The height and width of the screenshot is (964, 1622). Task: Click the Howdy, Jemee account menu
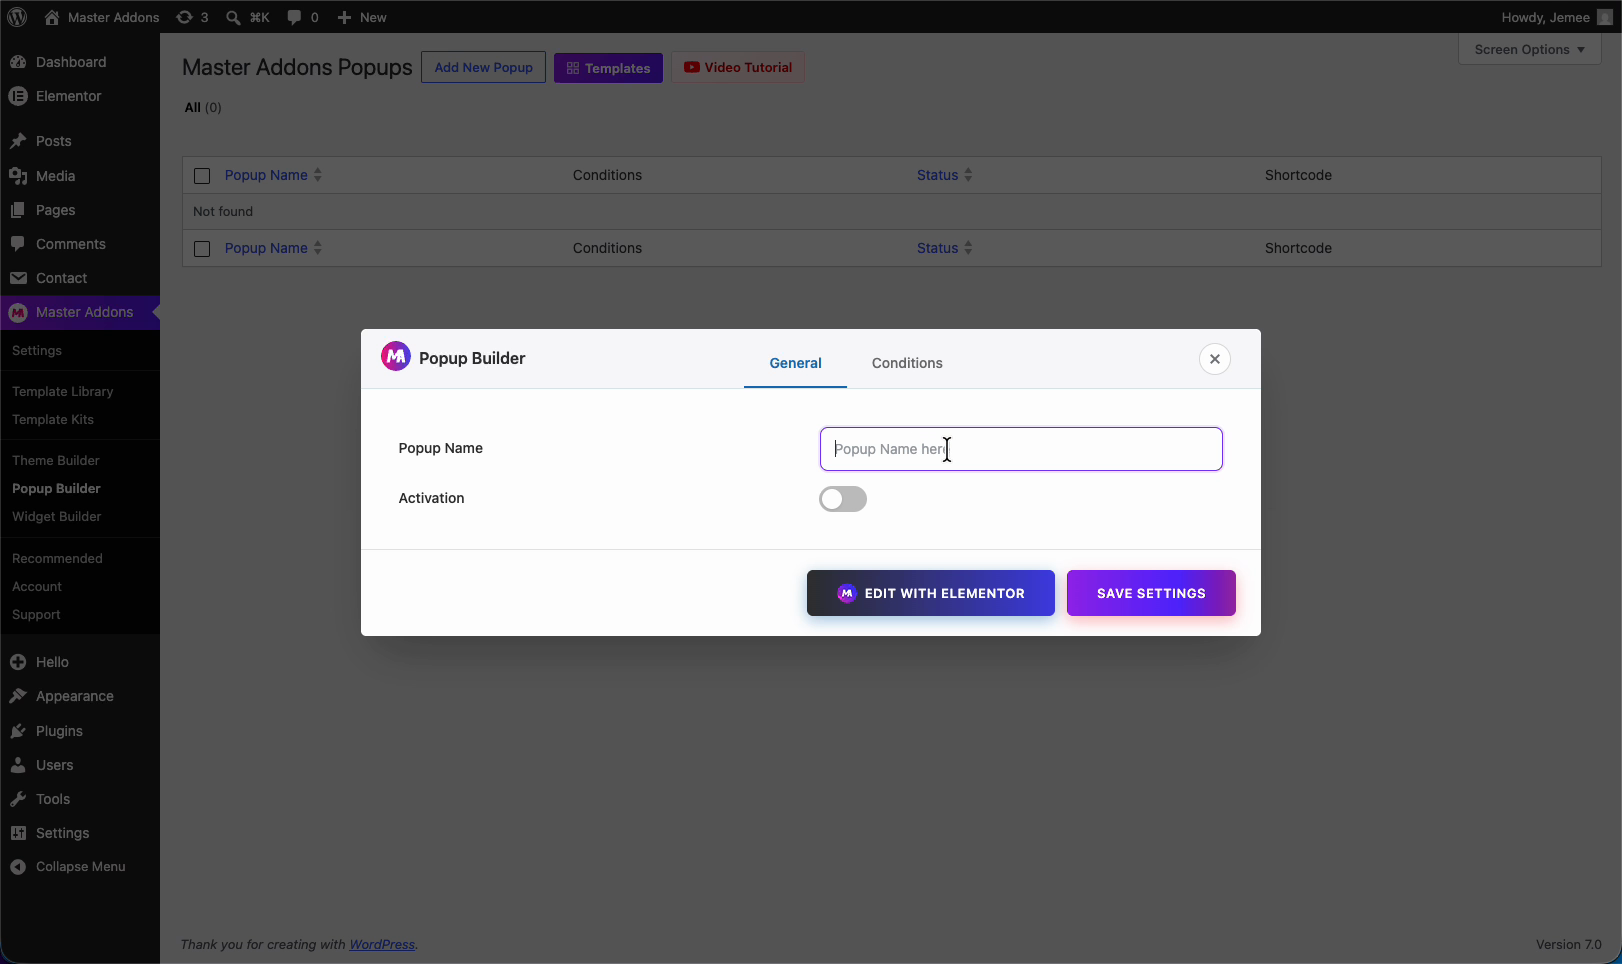point(1557,17)
